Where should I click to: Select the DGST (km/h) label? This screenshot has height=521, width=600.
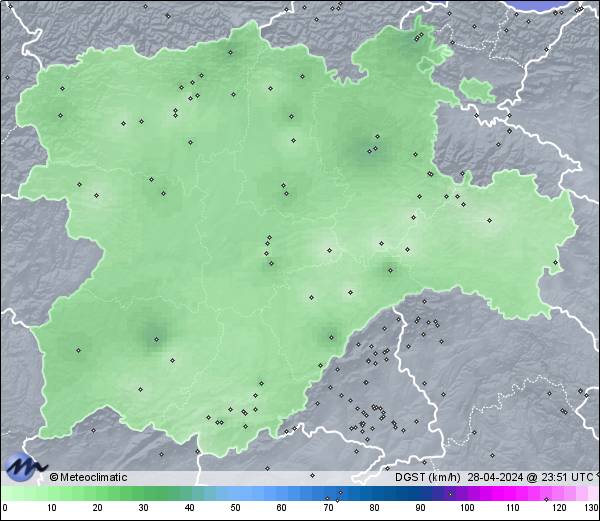[x=428, y=477]
